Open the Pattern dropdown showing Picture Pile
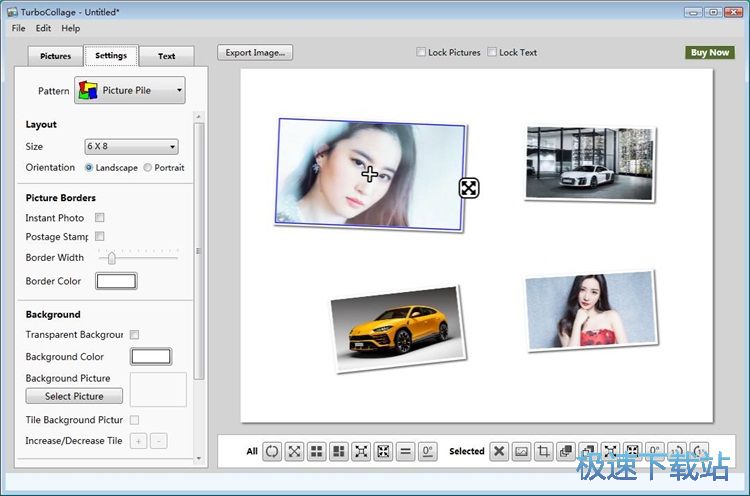The image size is (750, 496). (130, 91)
